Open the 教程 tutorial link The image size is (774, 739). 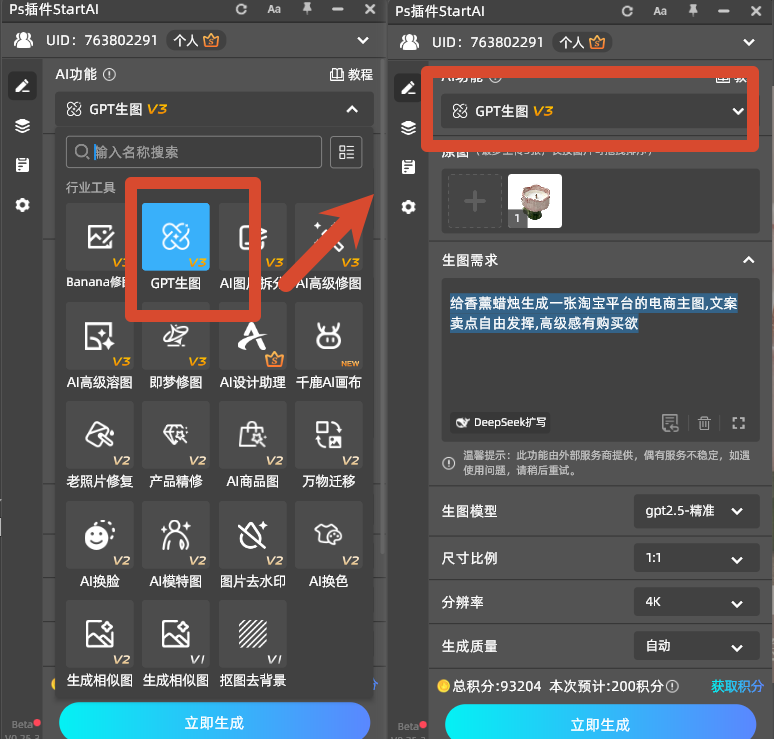(x=351, y=75)
